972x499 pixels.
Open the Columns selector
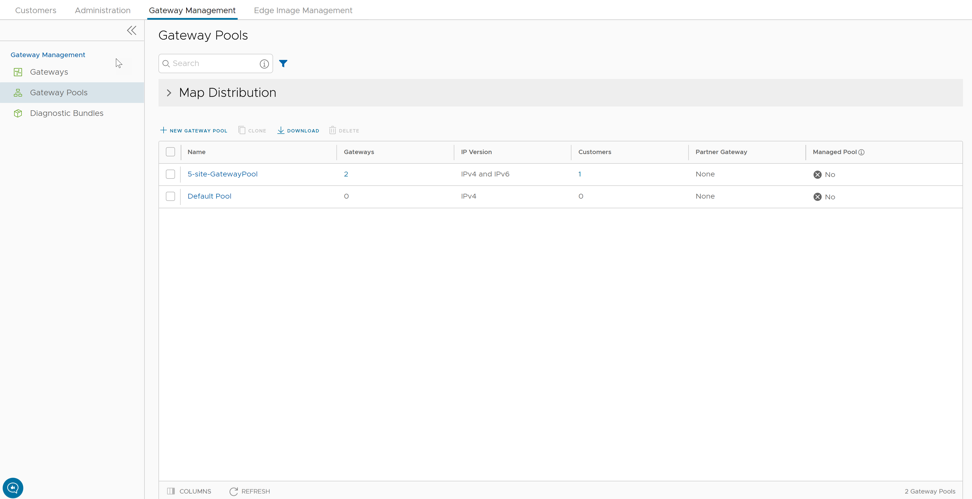pyautogui.click(x=189, y=491)
